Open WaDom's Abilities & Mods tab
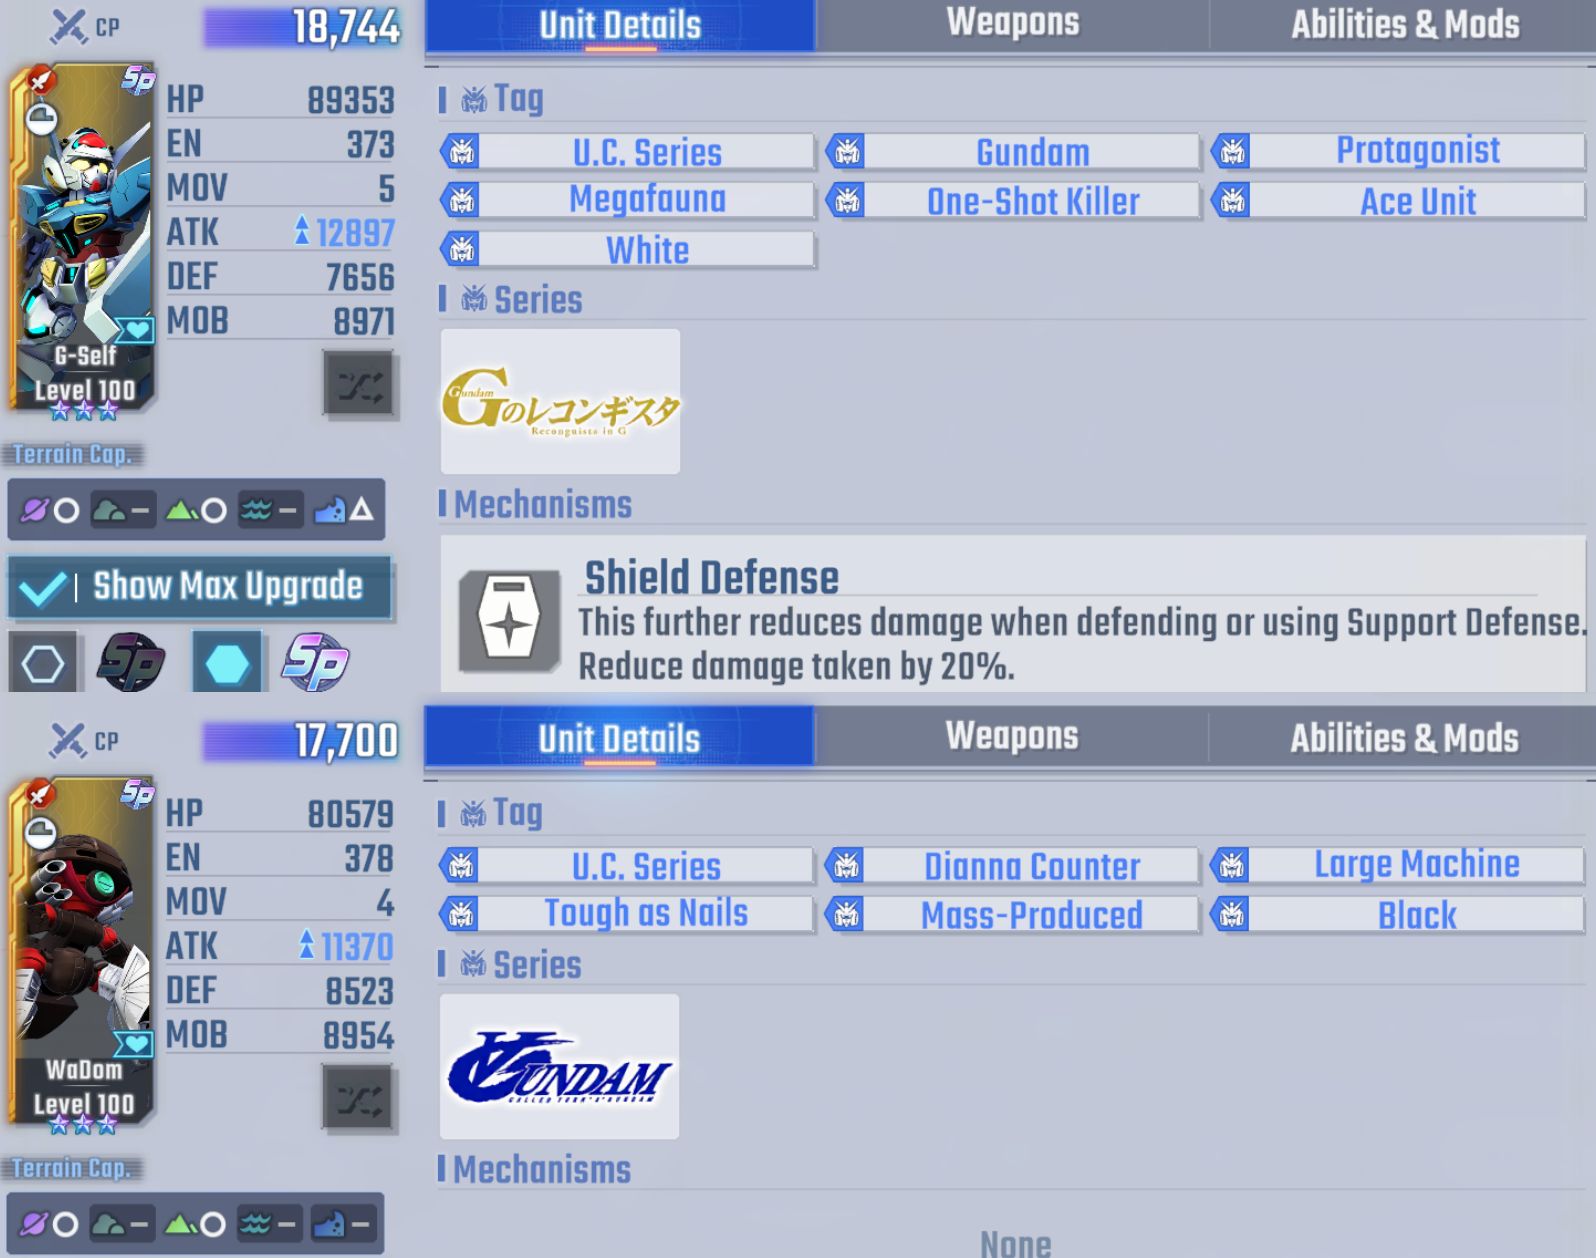Screen dimensions: 1596x1258 click(1403, 738)
